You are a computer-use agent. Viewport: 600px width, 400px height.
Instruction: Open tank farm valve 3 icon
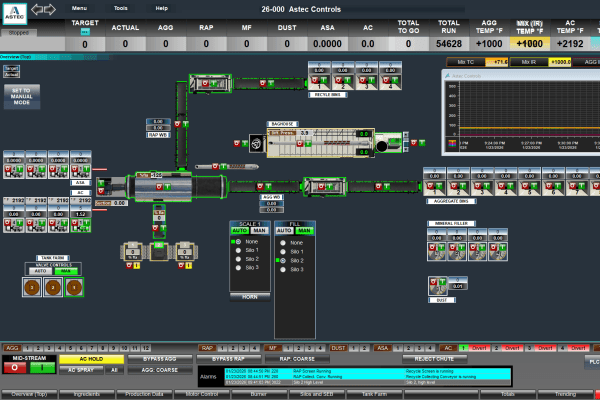point(32,287)
